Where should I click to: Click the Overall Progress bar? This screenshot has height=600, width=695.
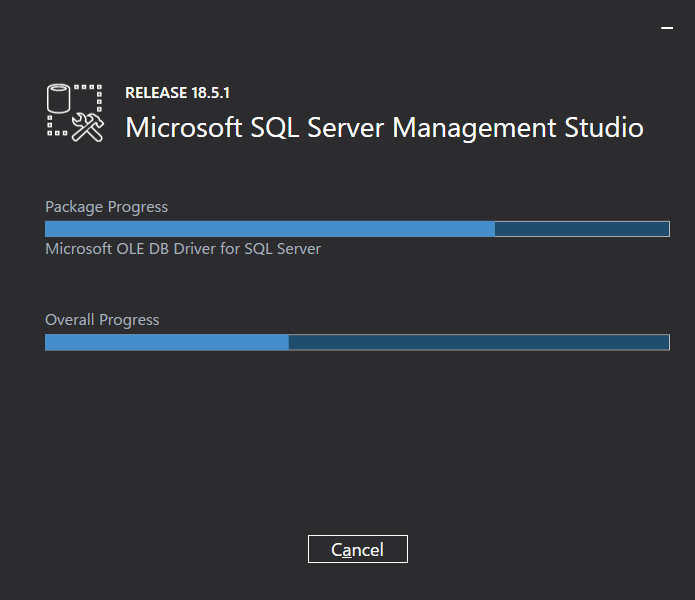click(357, 343)
